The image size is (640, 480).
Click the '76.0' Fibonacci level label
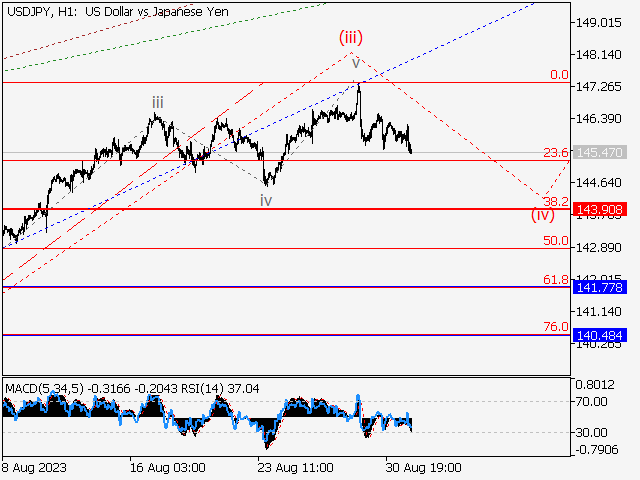pyautogui.click(x=556, y=327)
